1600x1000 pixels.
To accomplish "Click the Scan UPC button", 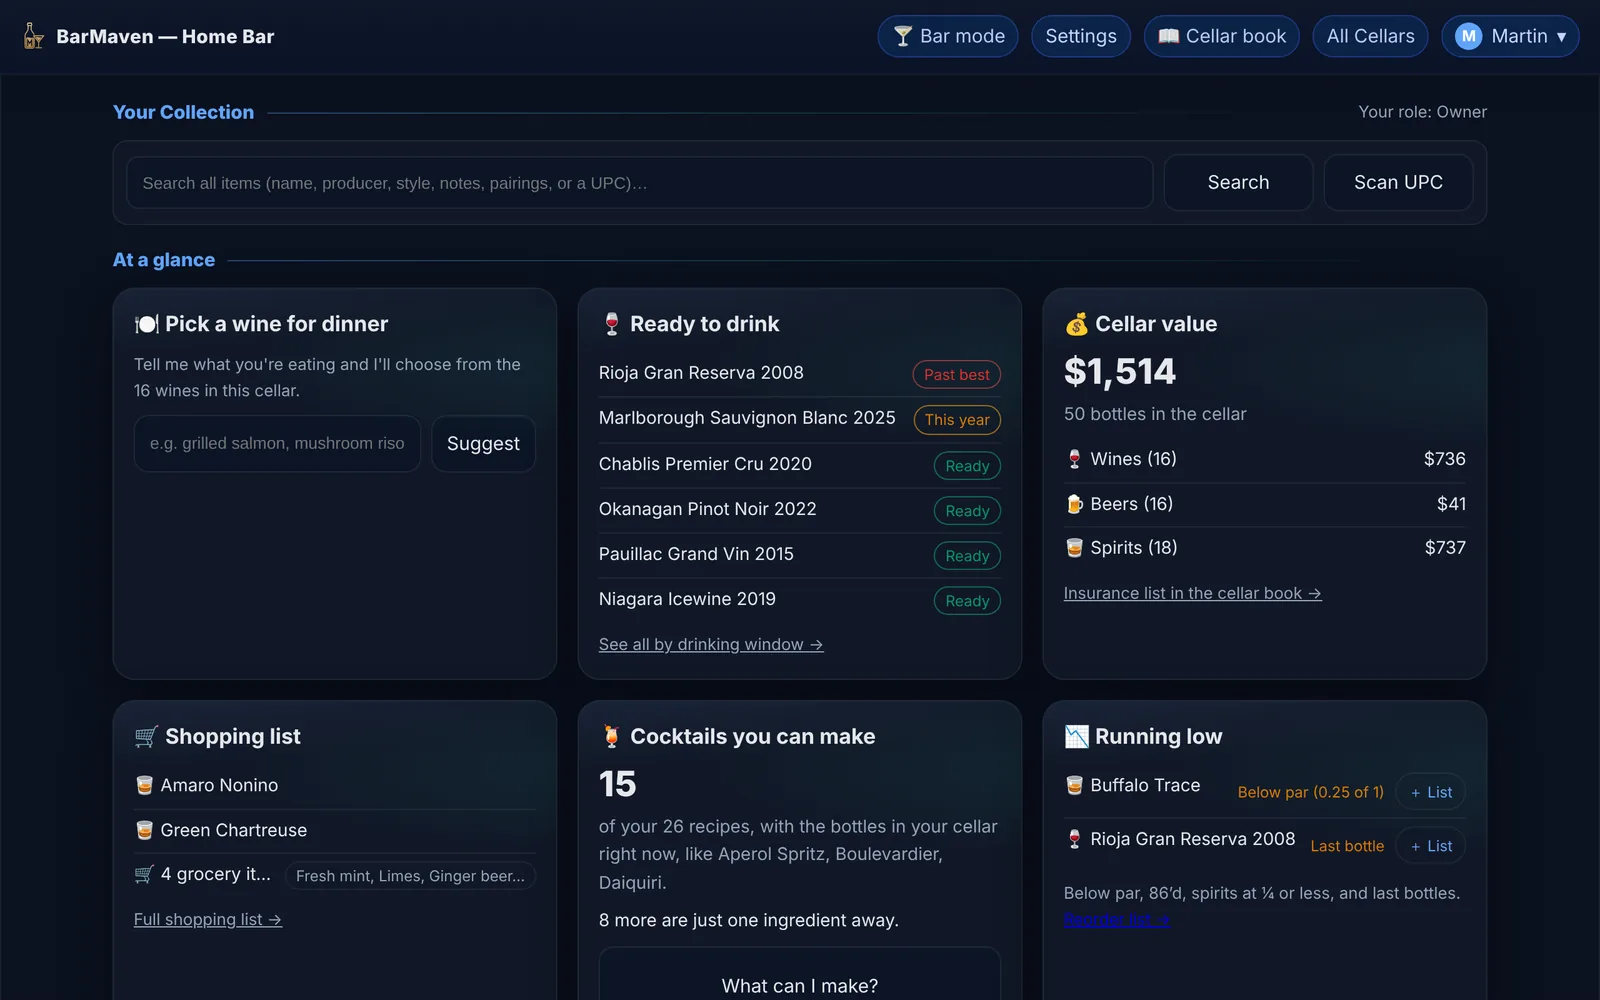I will 1398,183.
